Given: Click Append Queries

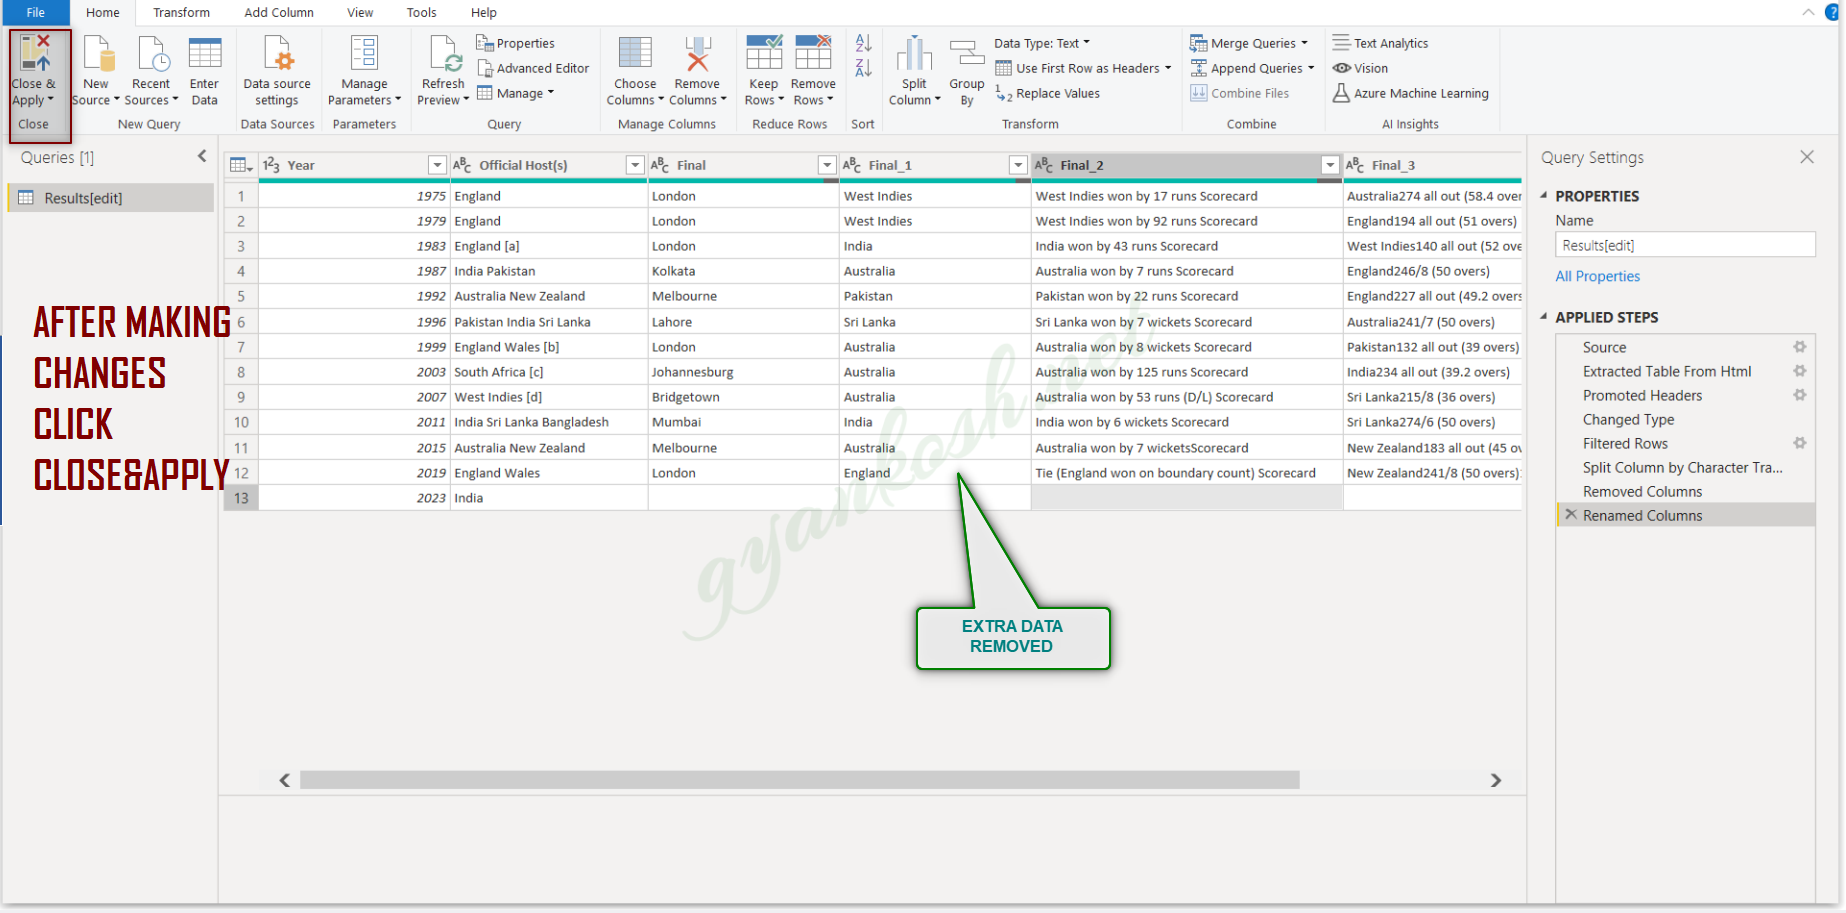Looking at the screenshot, I should click(1252, 68).
